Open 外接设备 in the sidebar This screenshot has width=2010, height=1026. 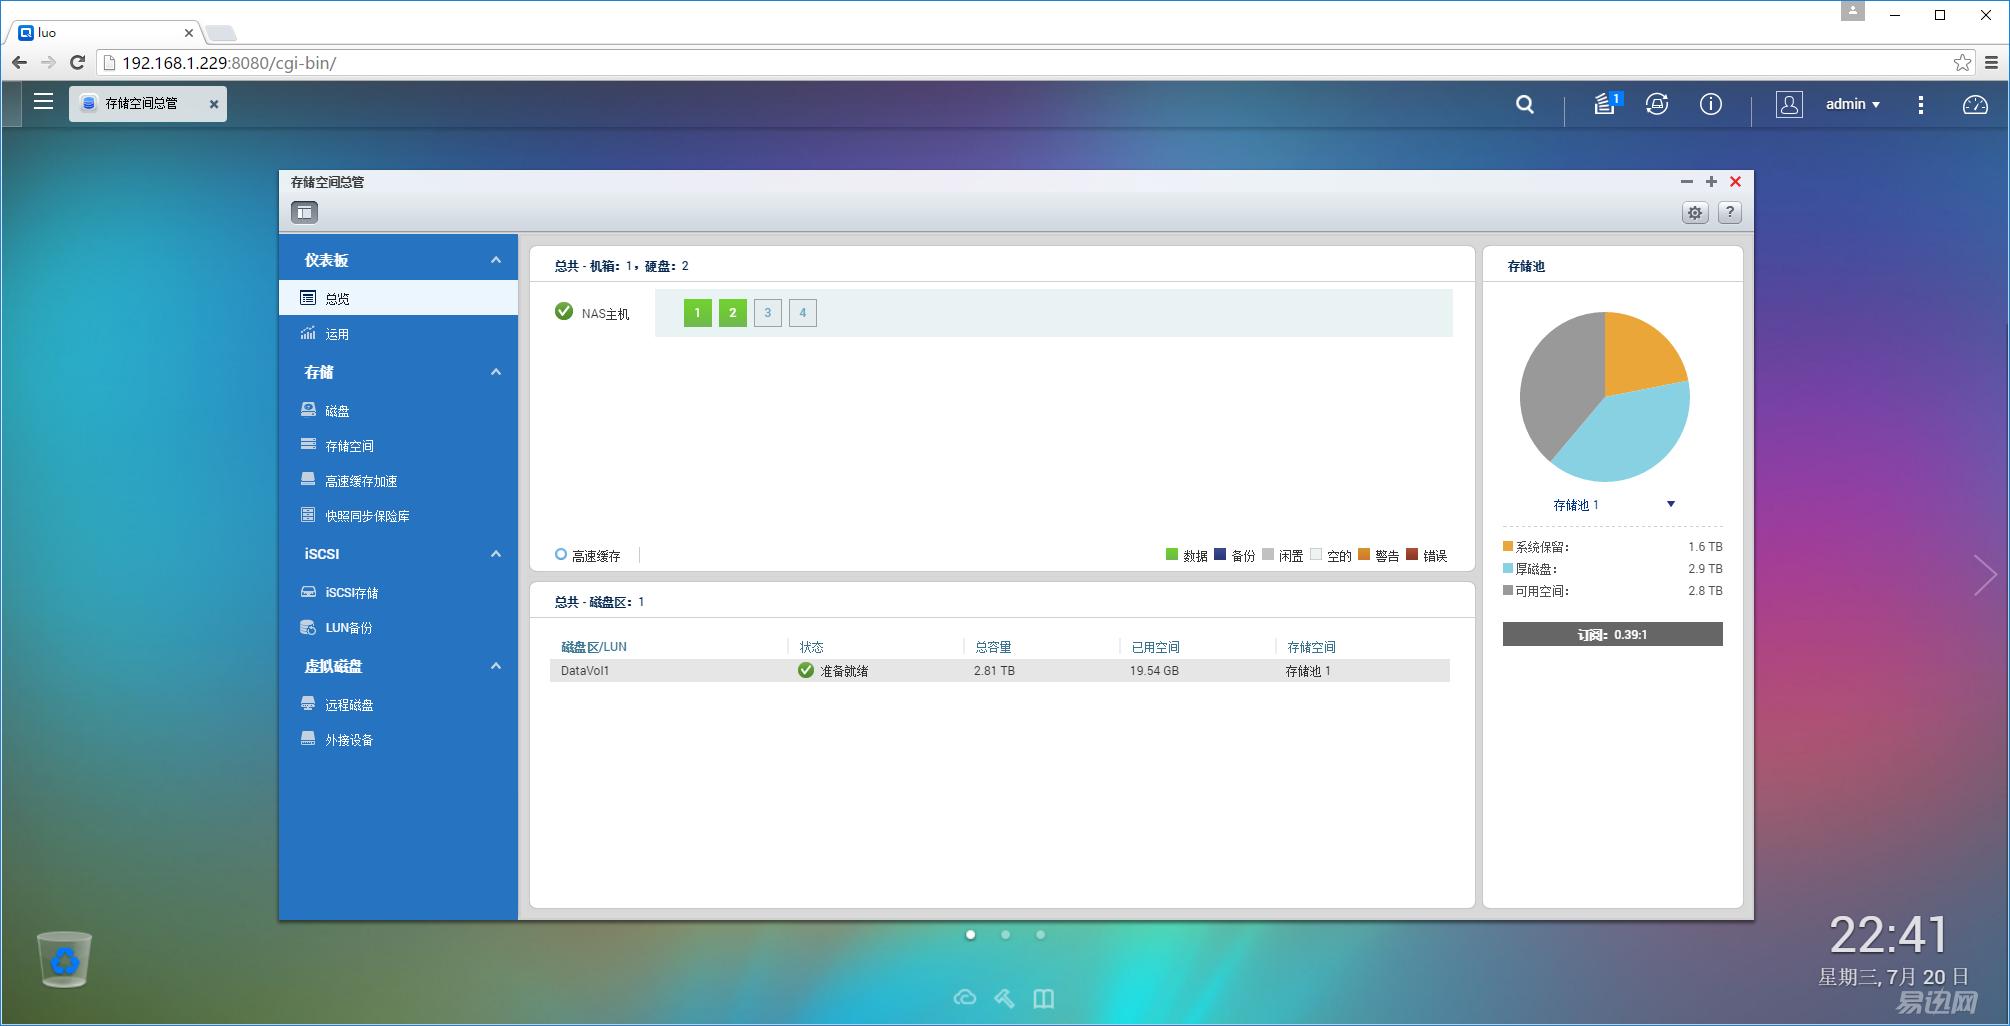pos(398,739)
